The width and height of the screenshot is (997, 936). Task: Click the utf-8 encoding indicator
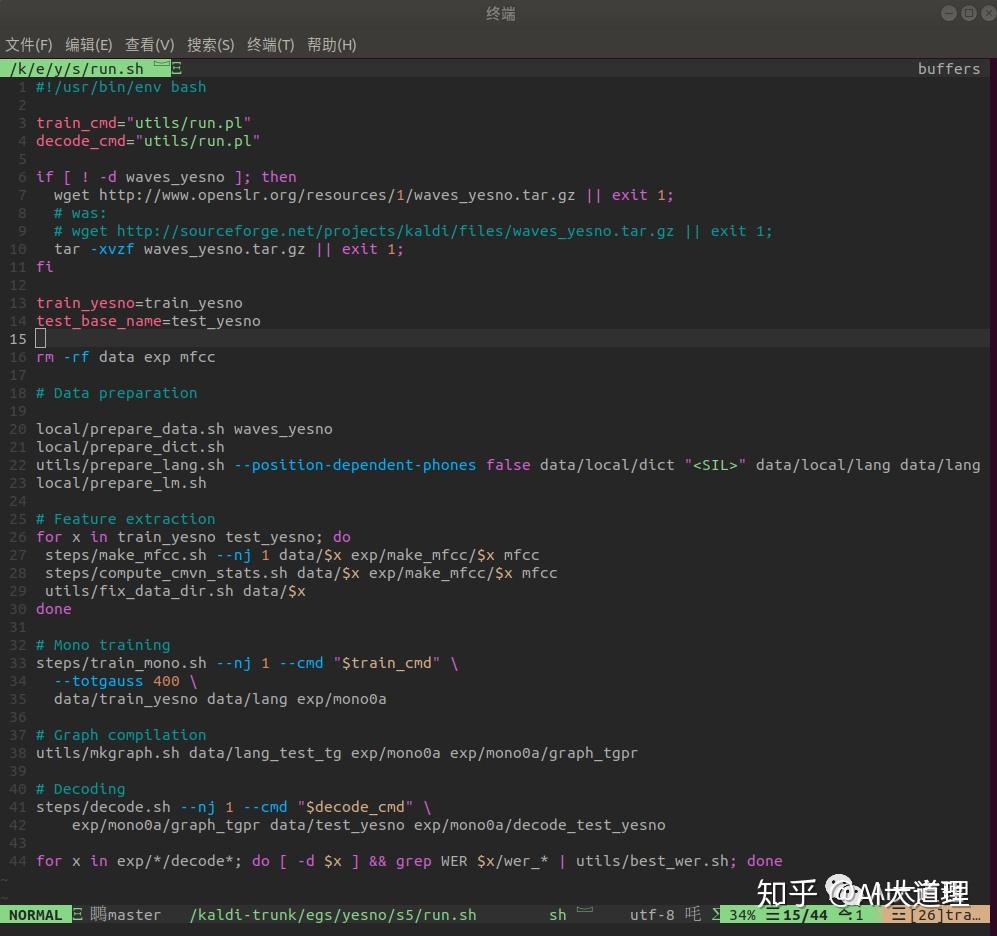click(652, 914)
